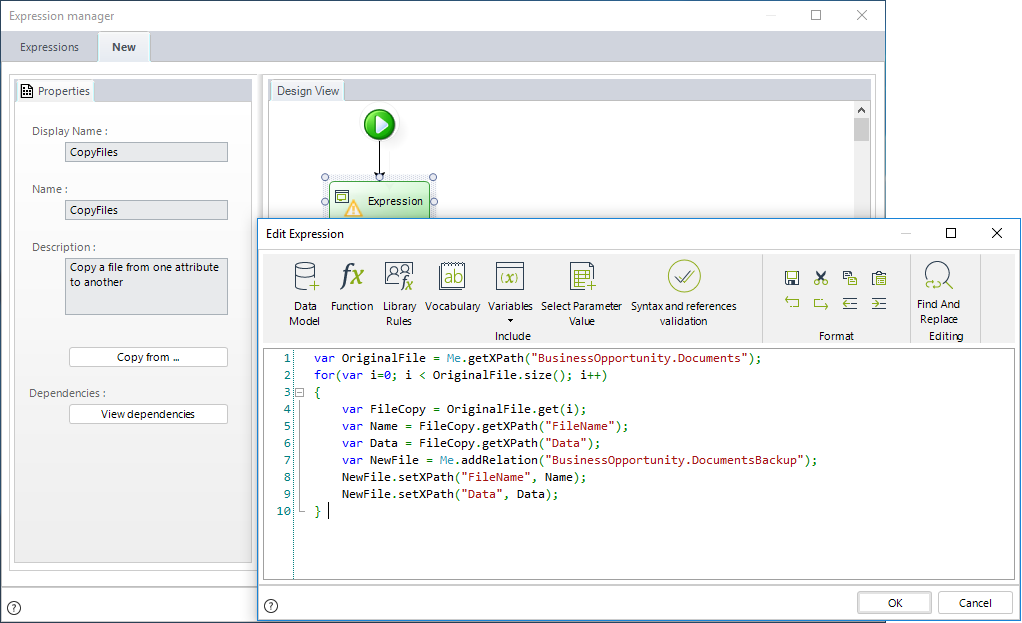1022x623 pixels.
Task: Open Library Rules in Include group
Action: [x=399, y=294]
